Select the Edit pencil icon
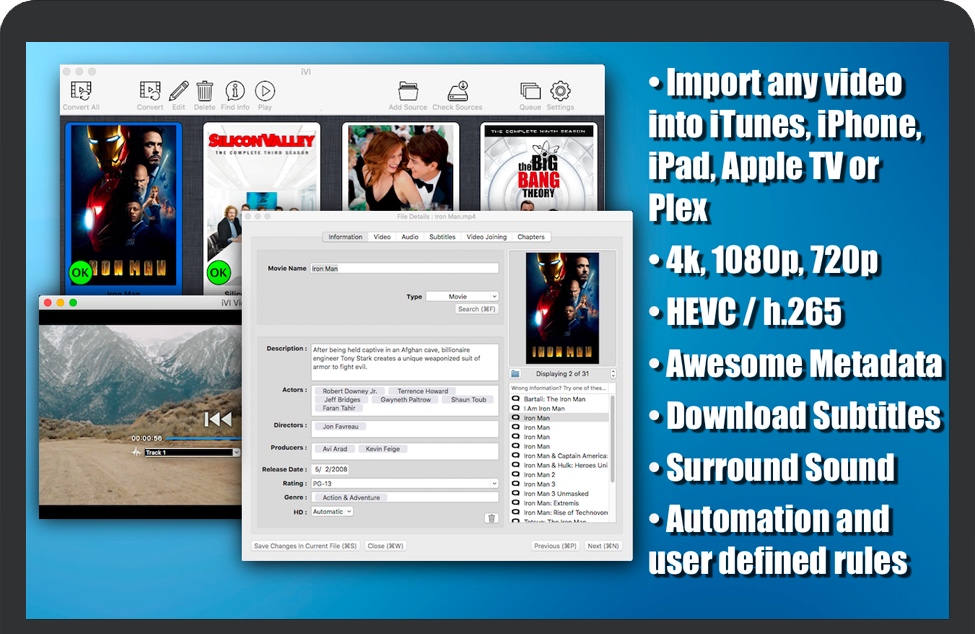975x634 pixels. [x=178, y=91]
